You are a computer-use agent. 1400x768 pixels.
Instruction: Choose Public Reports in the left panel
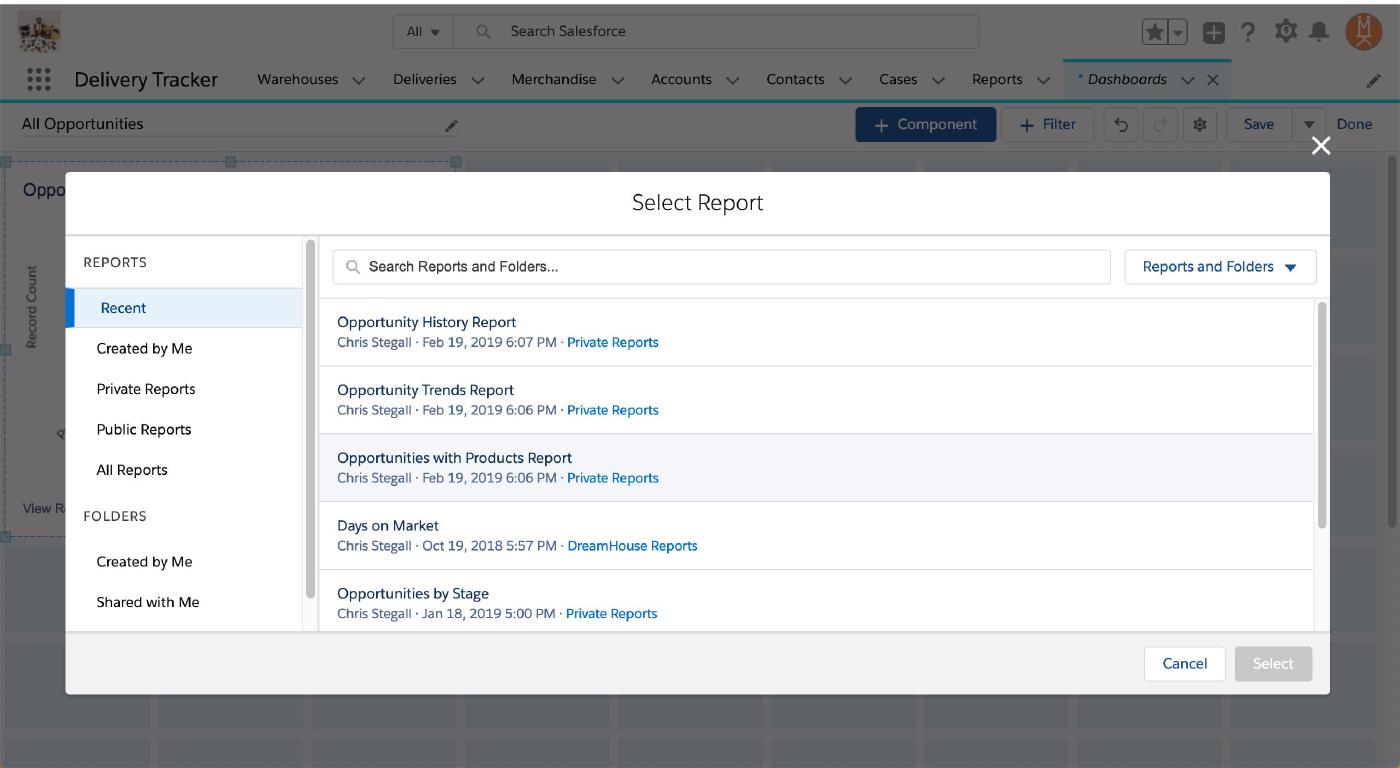[x=144, y=430]
